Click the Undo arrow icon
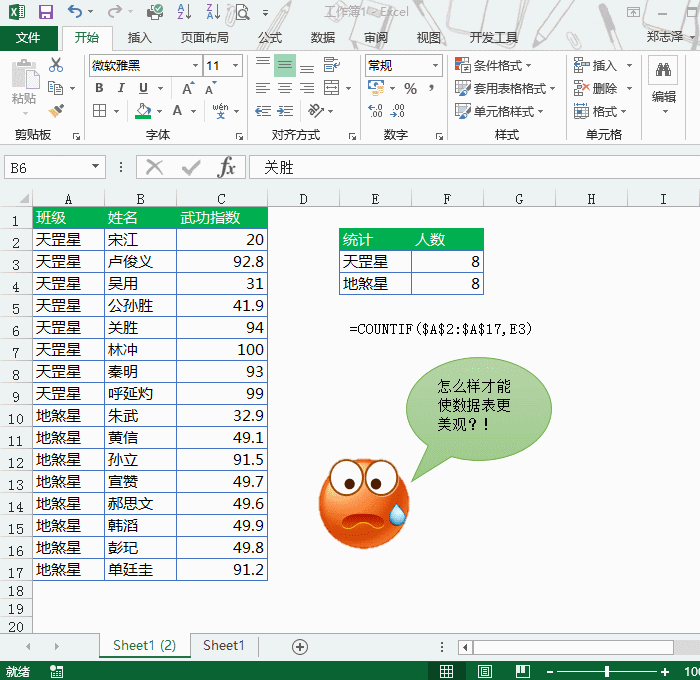This screenshot has height=680, width=700. [x=76, y=12]
